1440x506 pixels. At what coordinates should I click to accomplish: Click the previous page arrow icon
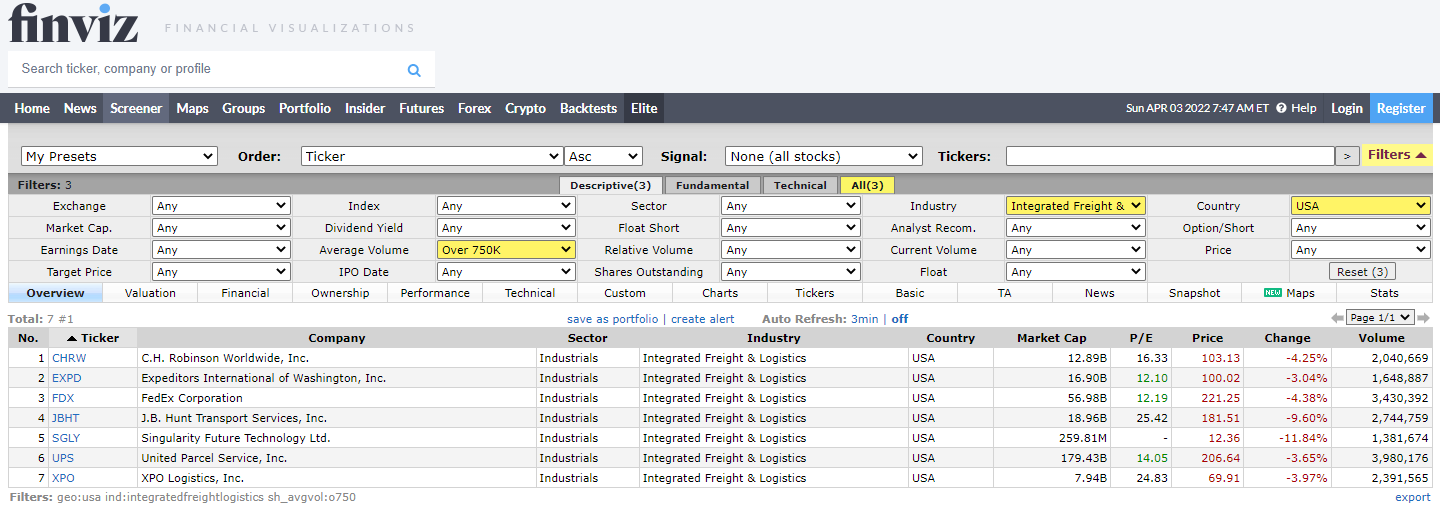coord(1337,318)
